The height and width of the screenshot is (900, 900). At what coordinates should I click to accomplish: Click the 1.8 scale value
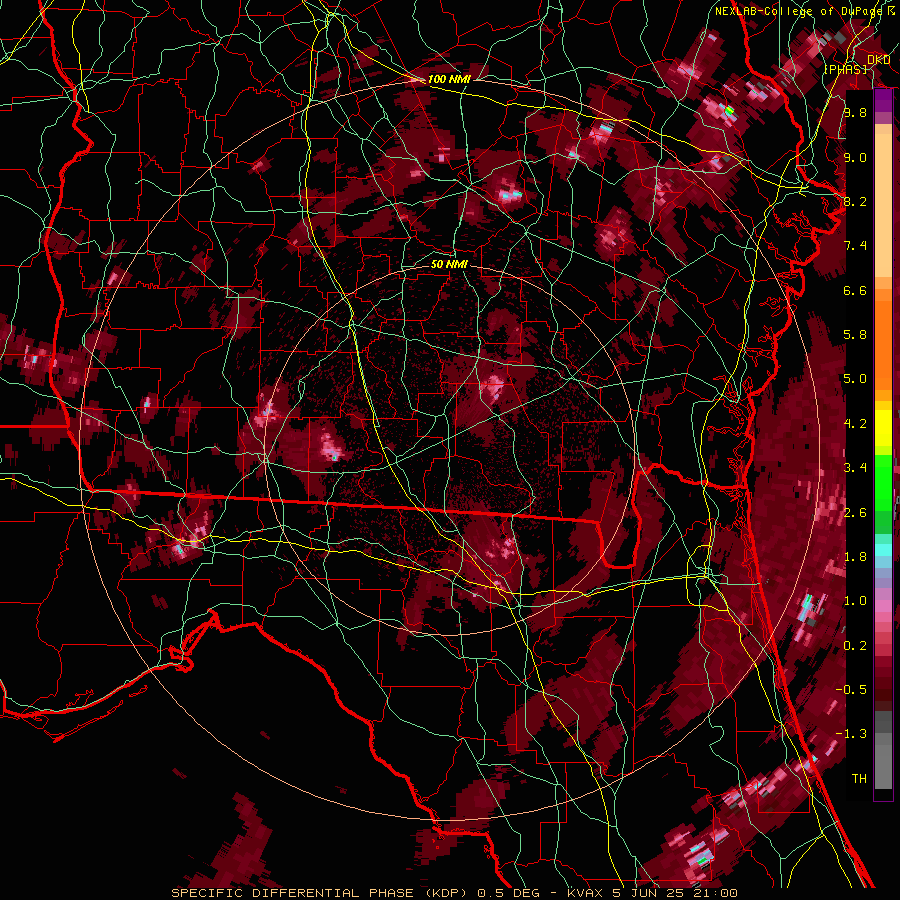(x=855, y=557)
